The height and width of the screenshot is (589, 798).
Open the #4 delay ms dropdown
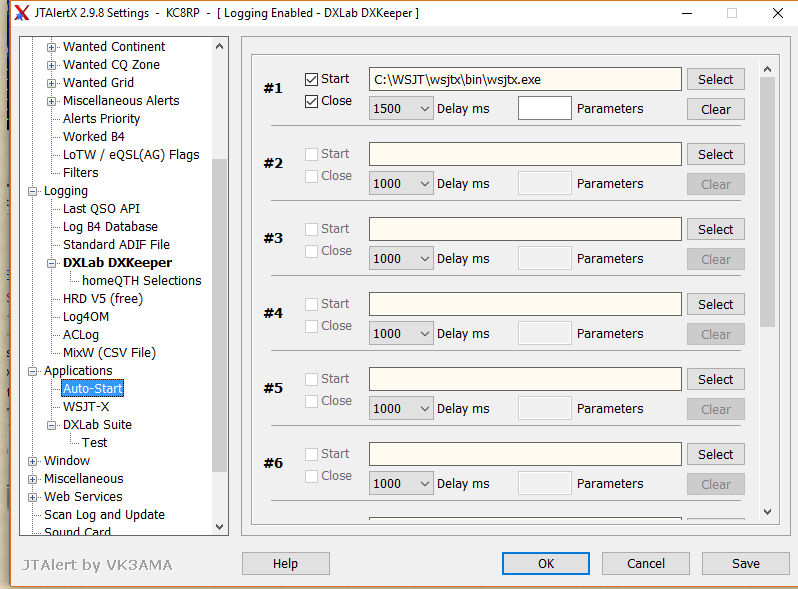pyautogui.click(x=401, y=333)
